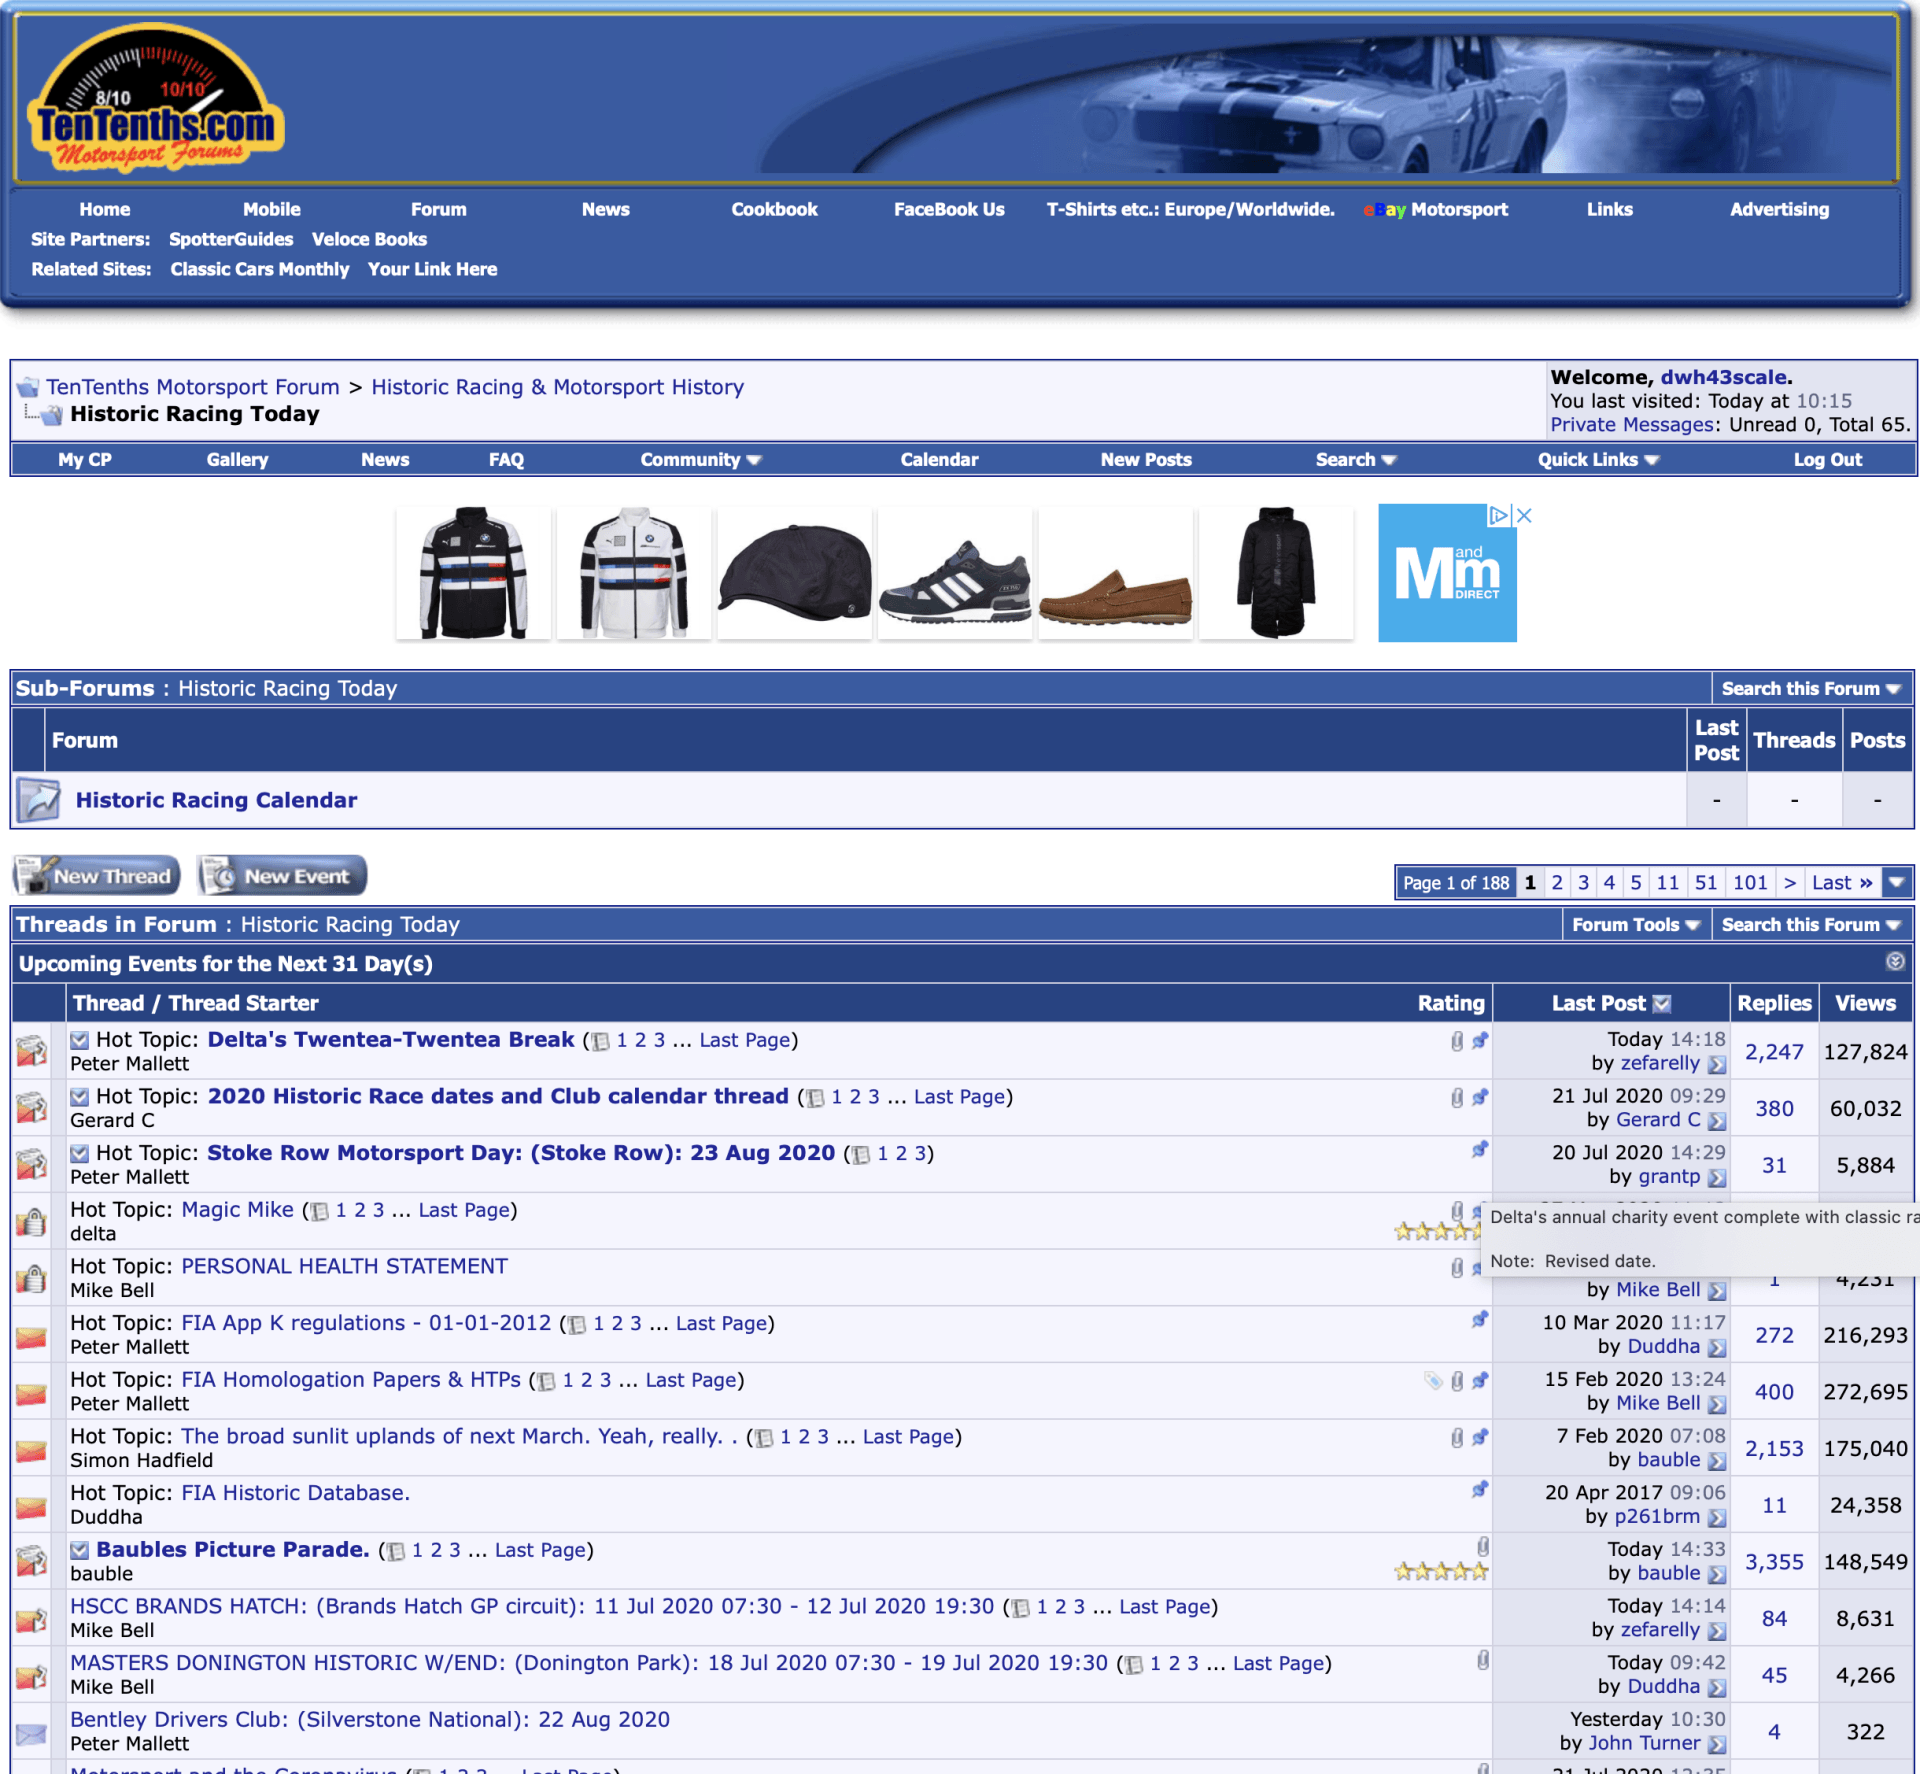Go to last post in Delta's Twentea-Twentea Break
Viewport: 1920px width, 1774px height.
[x=1717, y=1064]
